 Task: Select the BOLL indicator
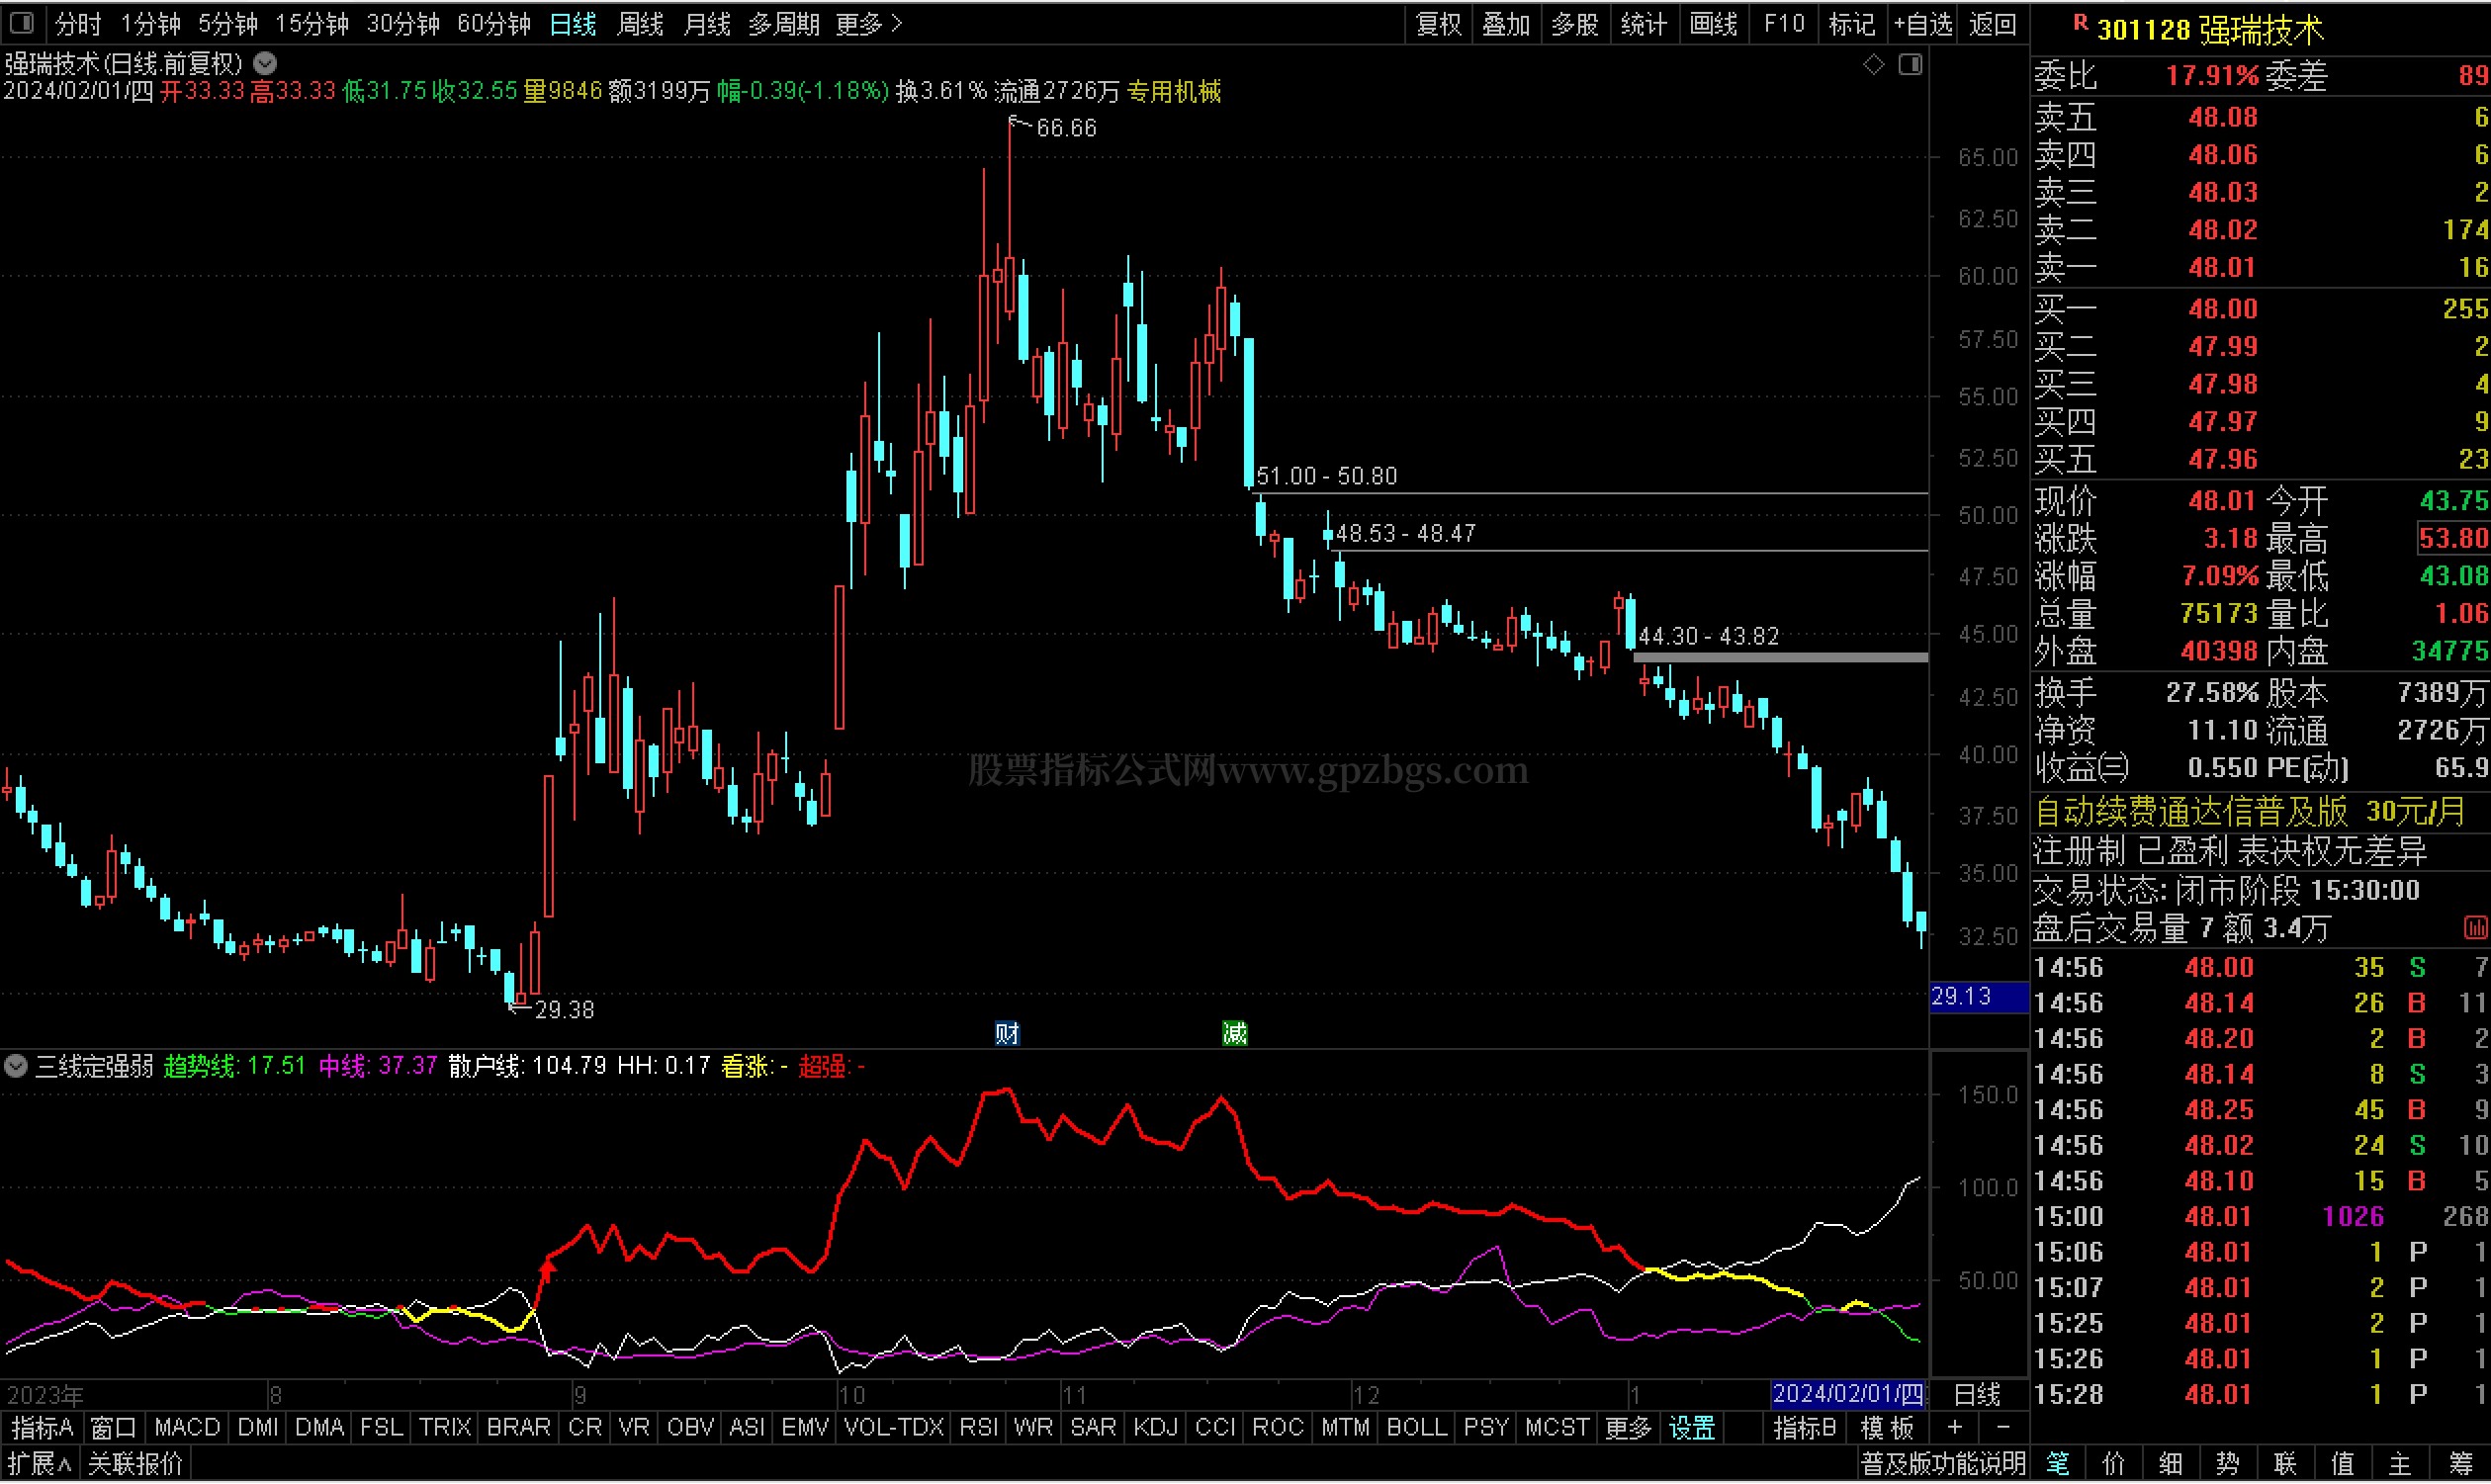(x=1416, y=1428)
